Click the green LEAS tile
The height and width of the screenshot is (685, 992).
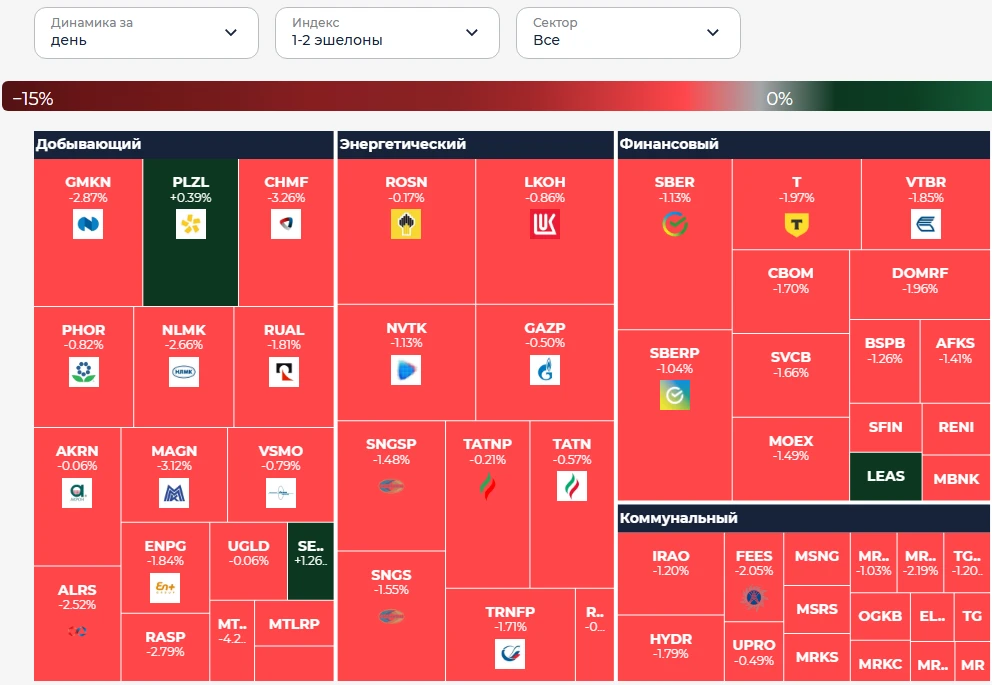coord(886,476)
